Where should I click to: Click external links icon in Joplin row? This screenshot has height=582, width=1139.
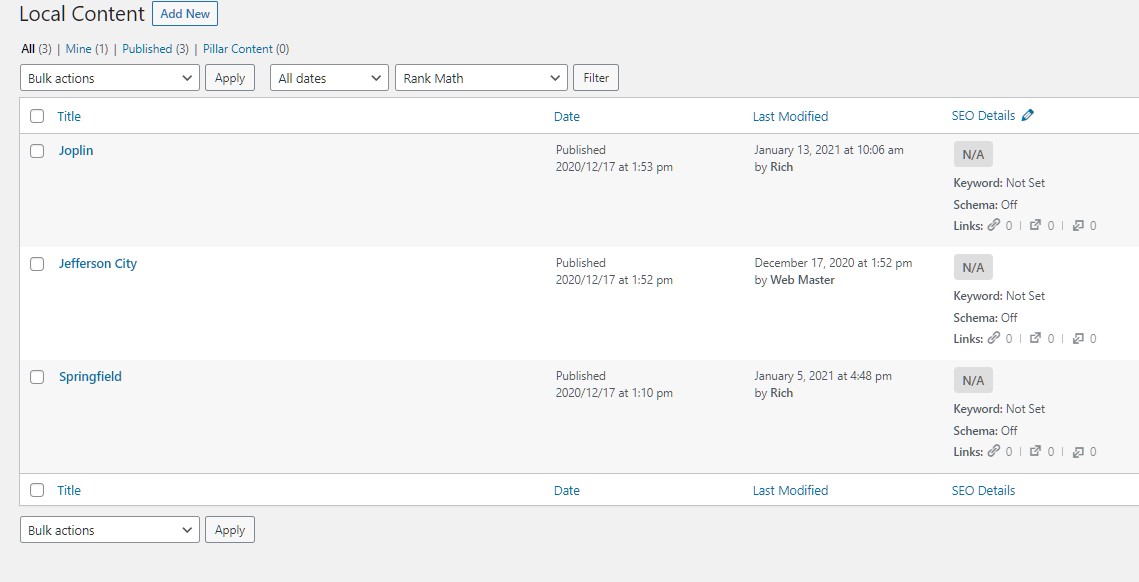1036,225
